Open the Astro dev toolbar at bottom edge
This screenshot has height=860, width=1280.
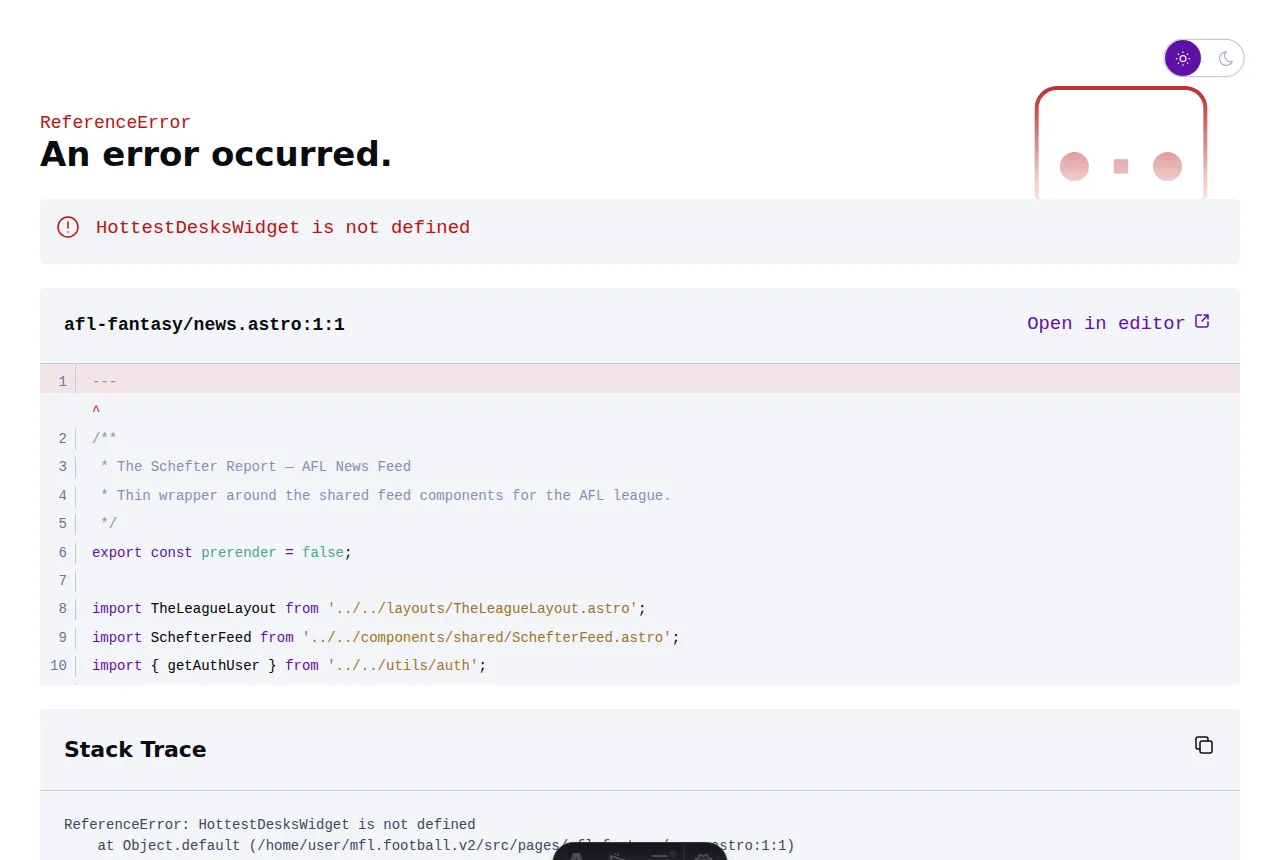click(x=640, y=851)
